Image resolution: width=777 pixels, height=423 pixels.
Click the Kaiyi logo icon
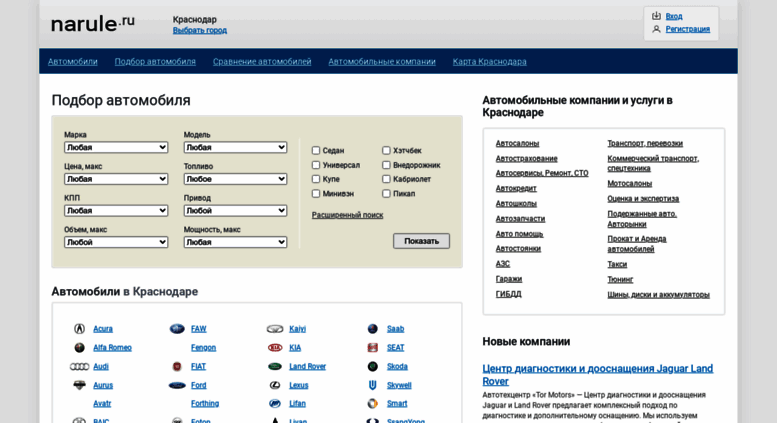(275, 329)
